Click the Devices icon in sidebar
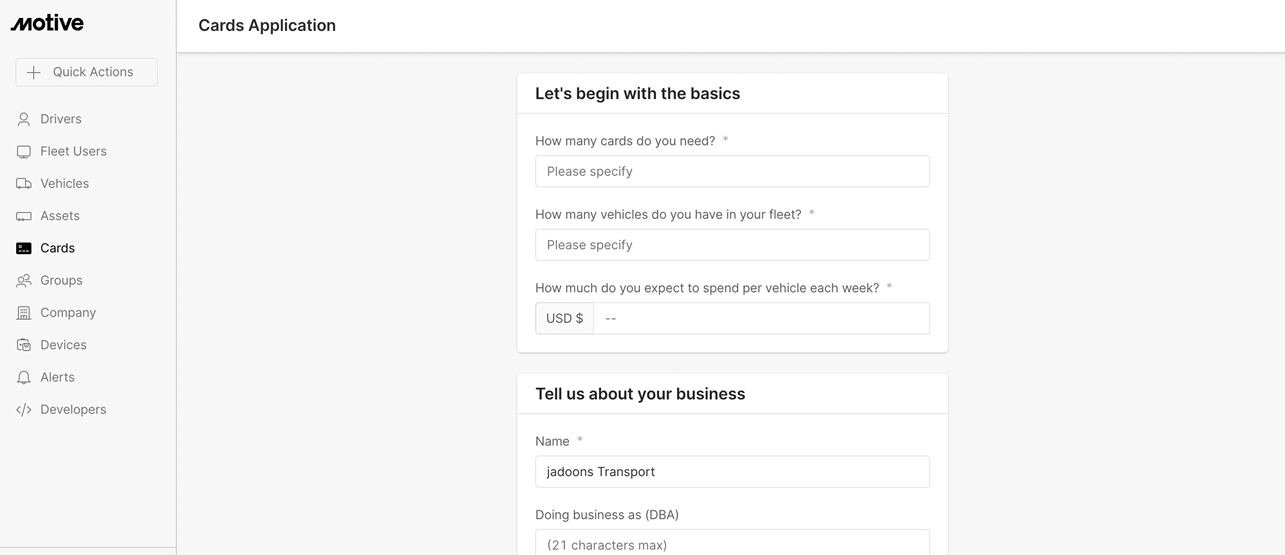The width and height of the screenshot is (1285, 555). [x=24, y=345]
